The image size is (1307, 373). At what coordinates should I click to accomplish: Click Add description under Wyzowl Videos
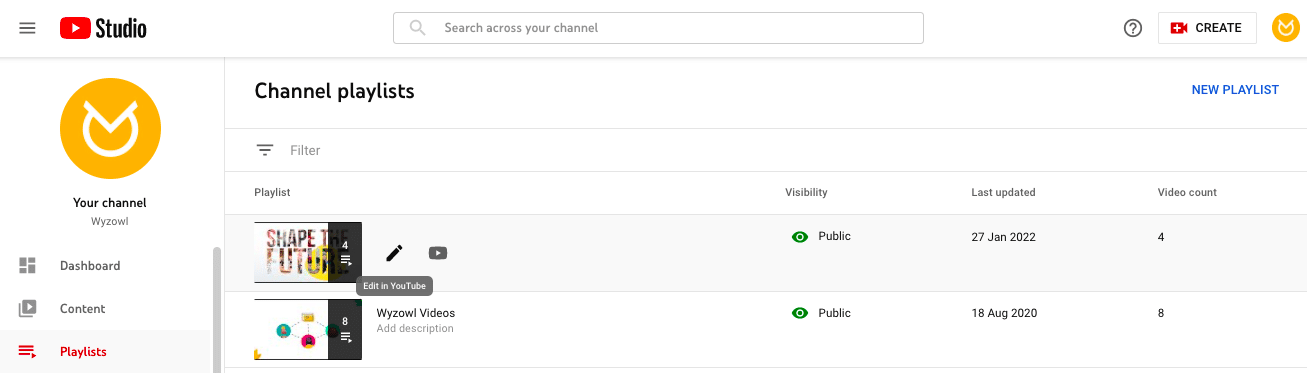click(415, 329)
